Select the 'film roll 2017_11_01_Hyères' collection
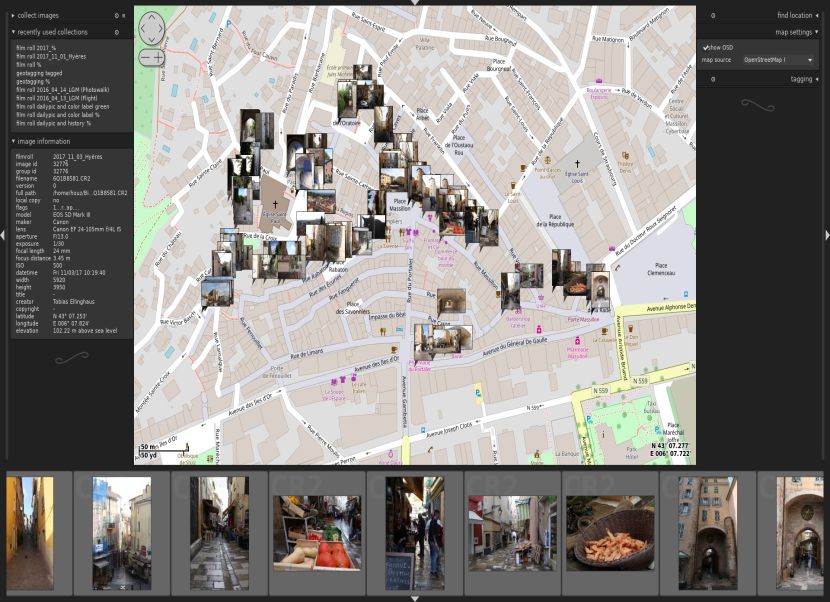830x602 pixels. tap(51, 57)
